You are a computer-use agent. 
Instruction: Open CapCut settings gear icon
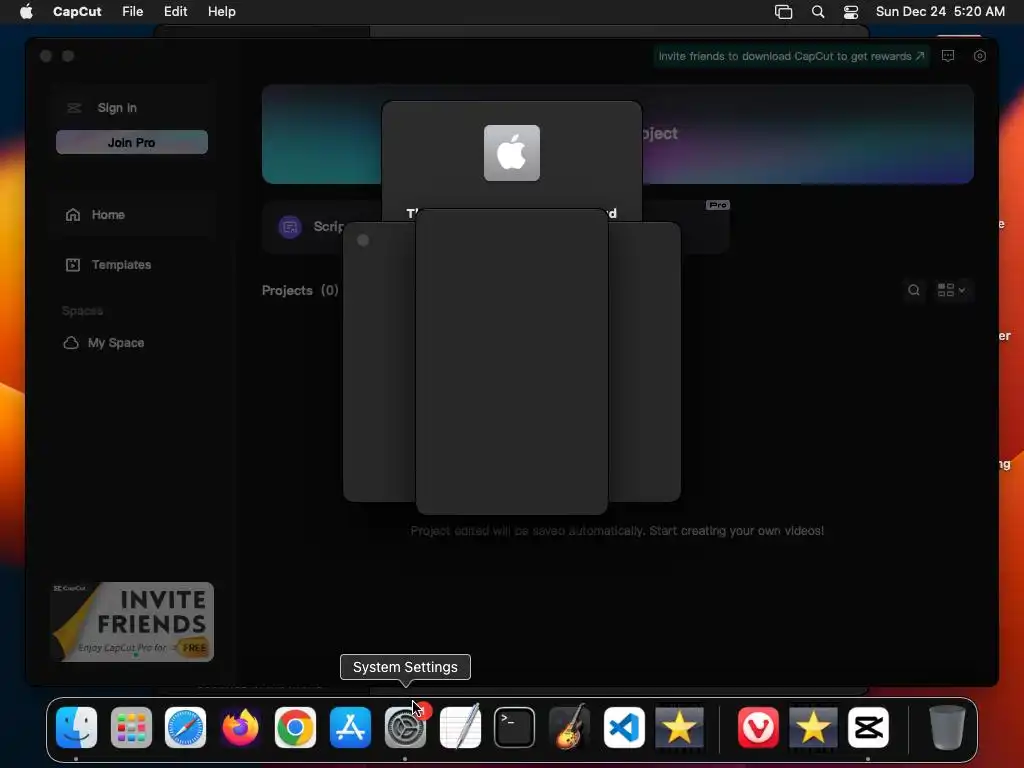980,56
